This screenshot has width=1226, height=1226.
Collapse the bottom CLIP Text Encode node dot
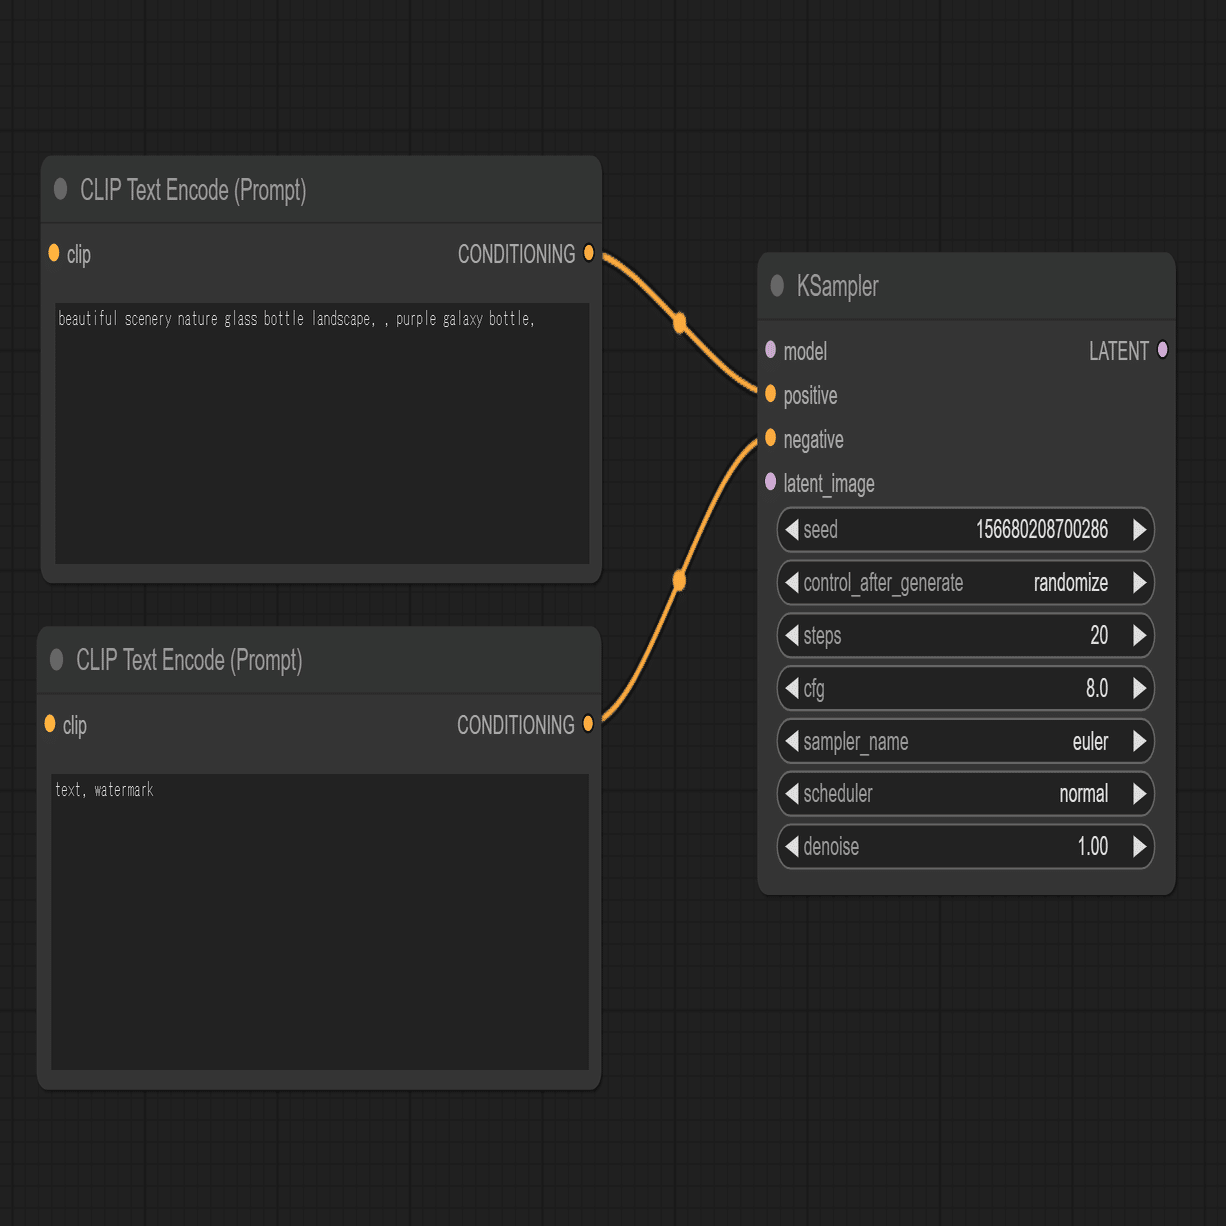click(x=56, y=659)
